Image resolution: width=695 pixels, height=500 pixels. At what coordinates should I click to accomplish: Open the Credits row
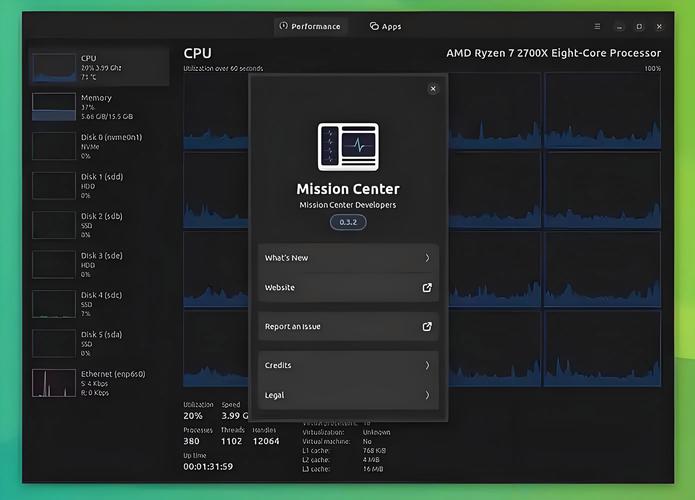coord(348,365)
